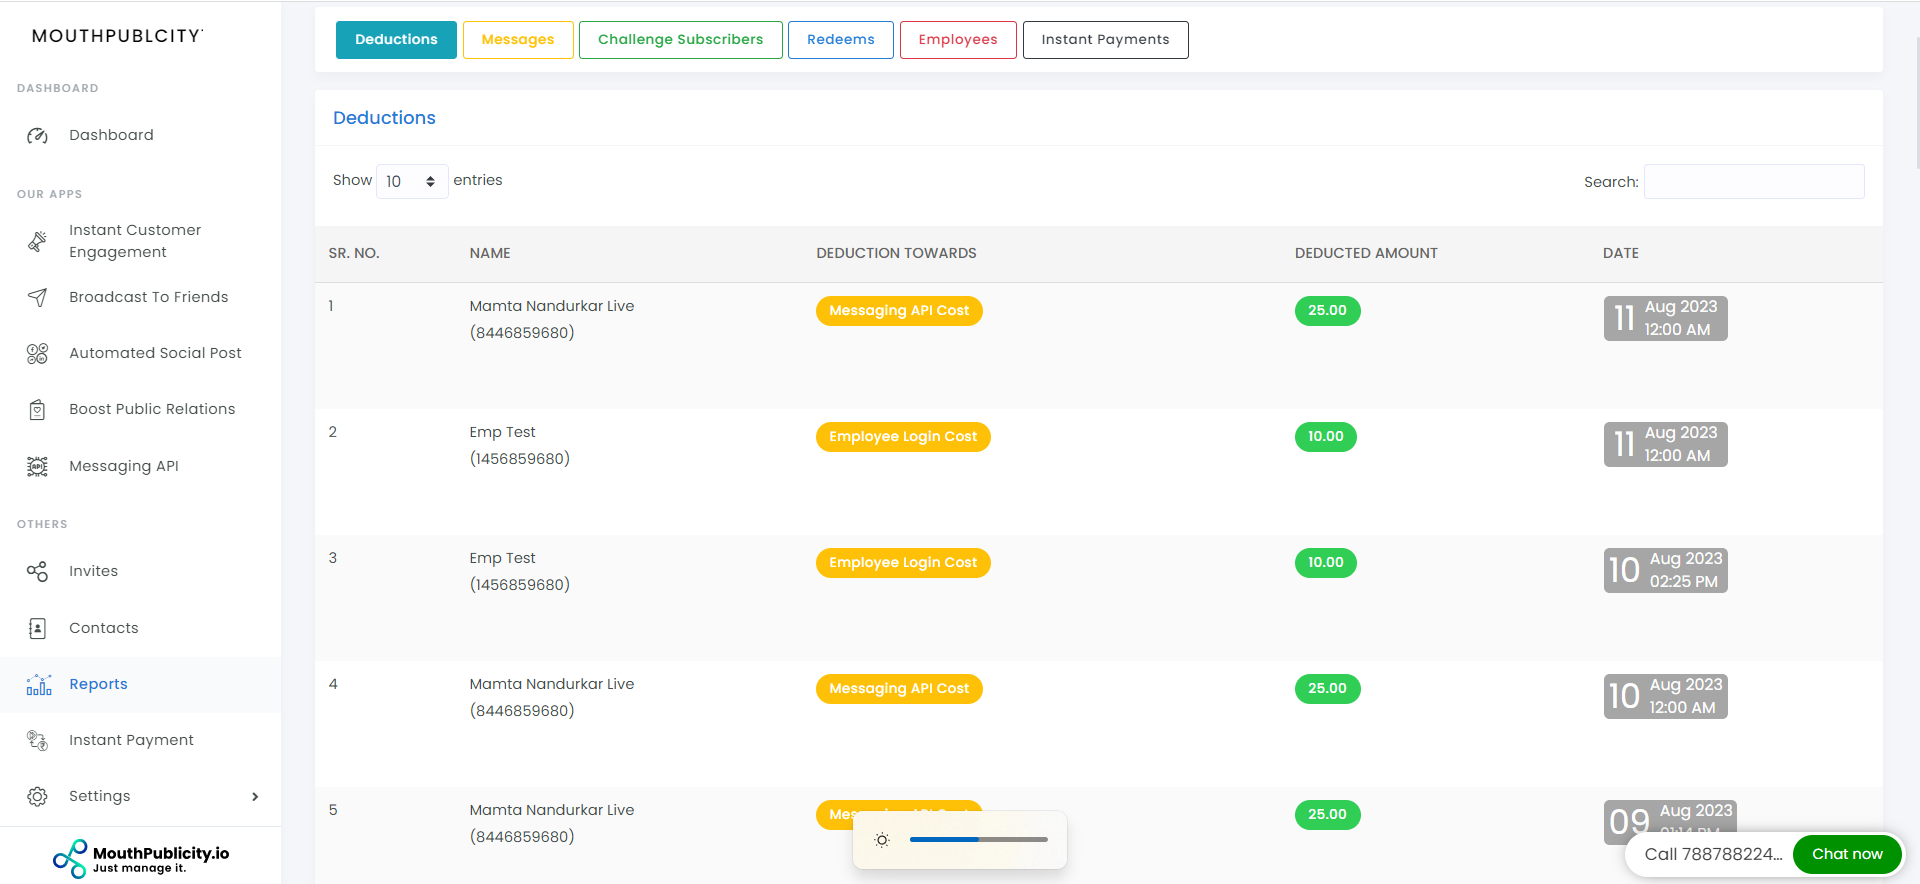
Task: Open the Instant Payments tab
Action: coord(1105,40)
